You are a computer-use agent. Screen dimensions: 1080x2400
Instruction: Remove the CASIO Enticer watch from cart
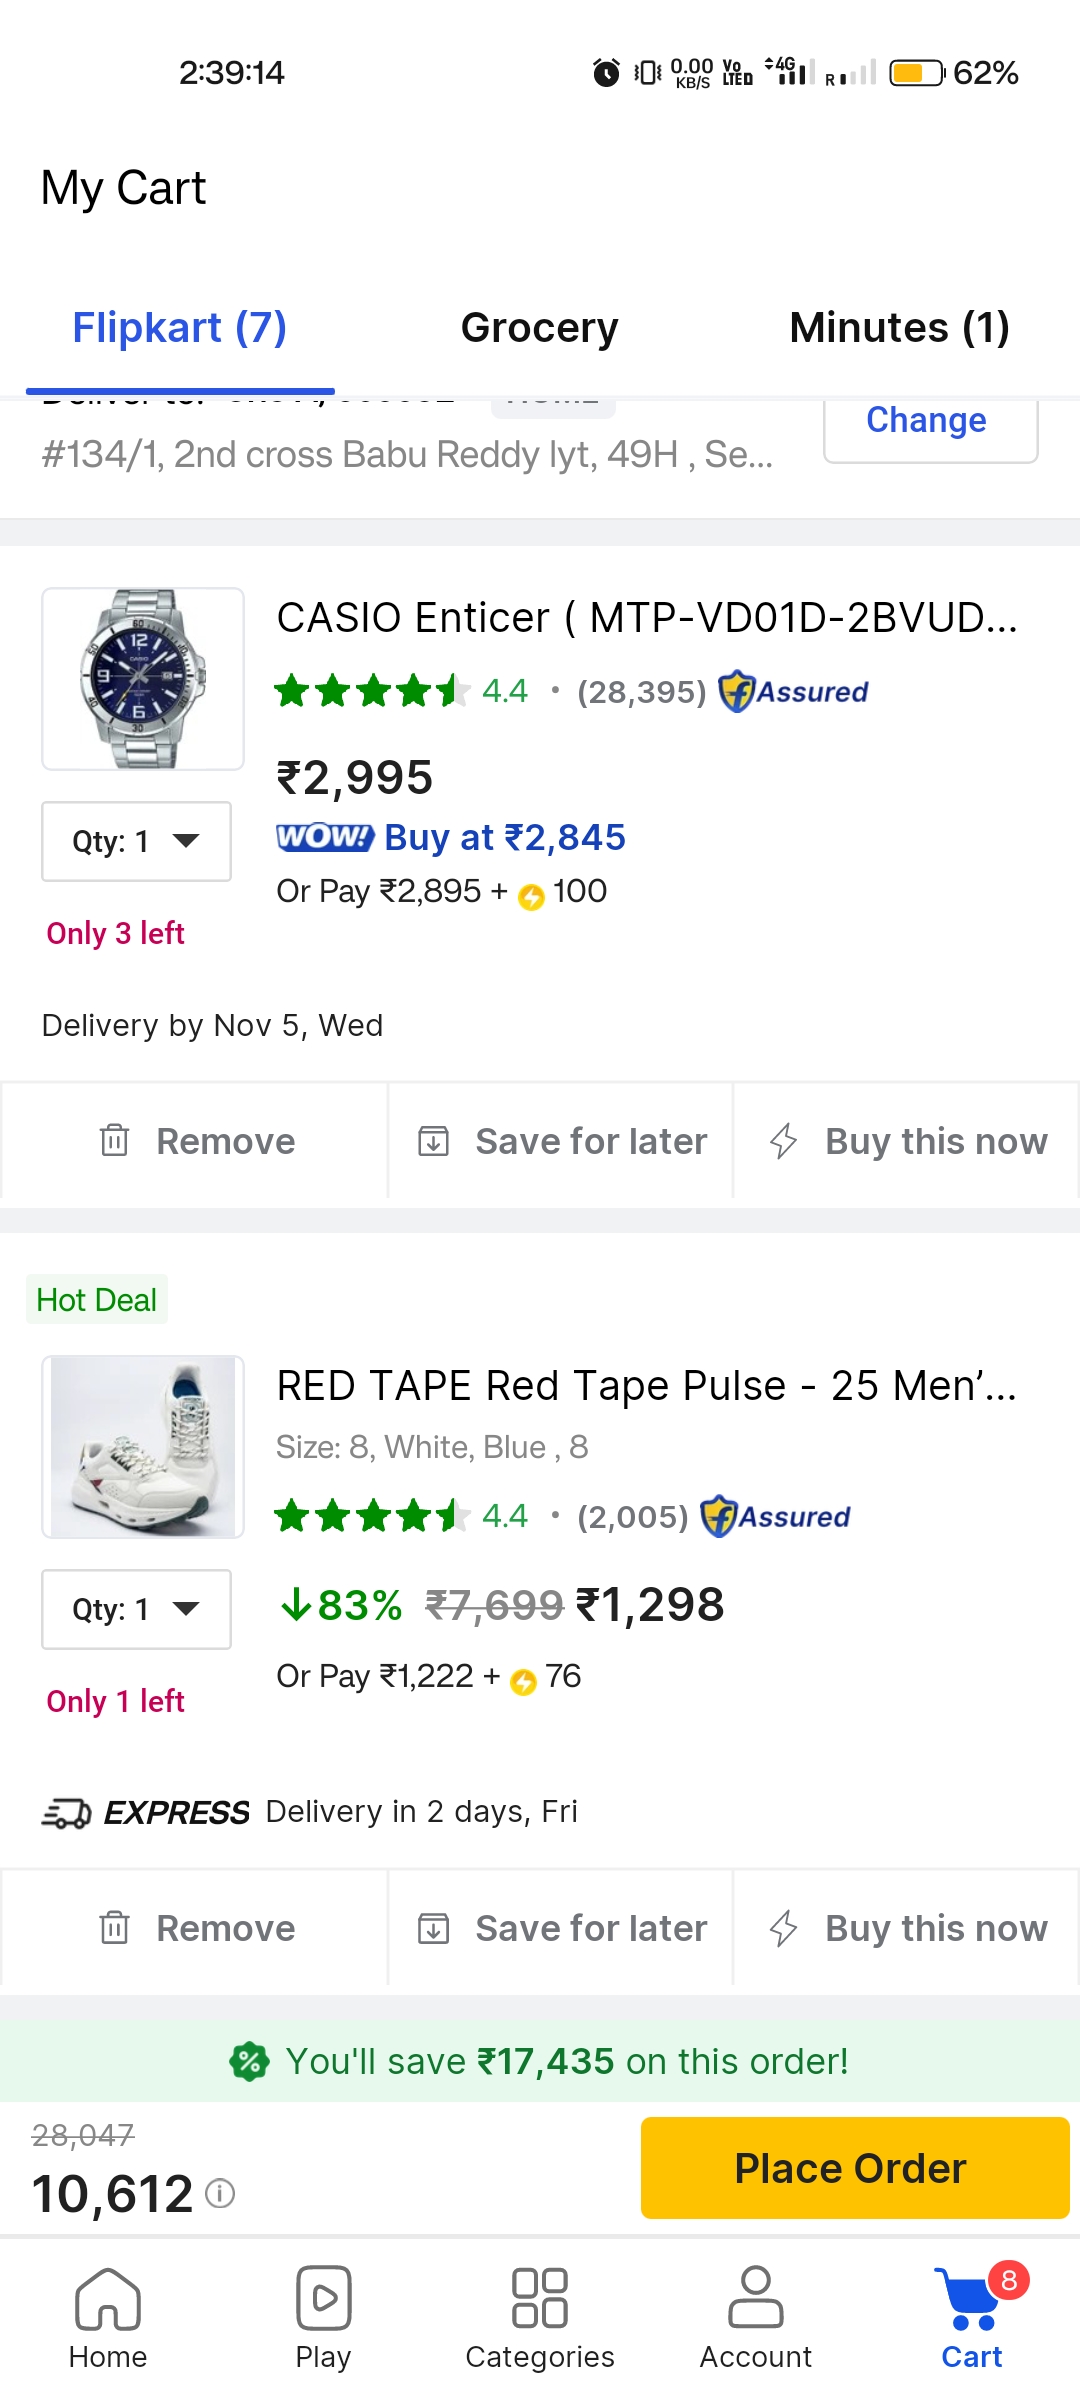pos(197,1141)
